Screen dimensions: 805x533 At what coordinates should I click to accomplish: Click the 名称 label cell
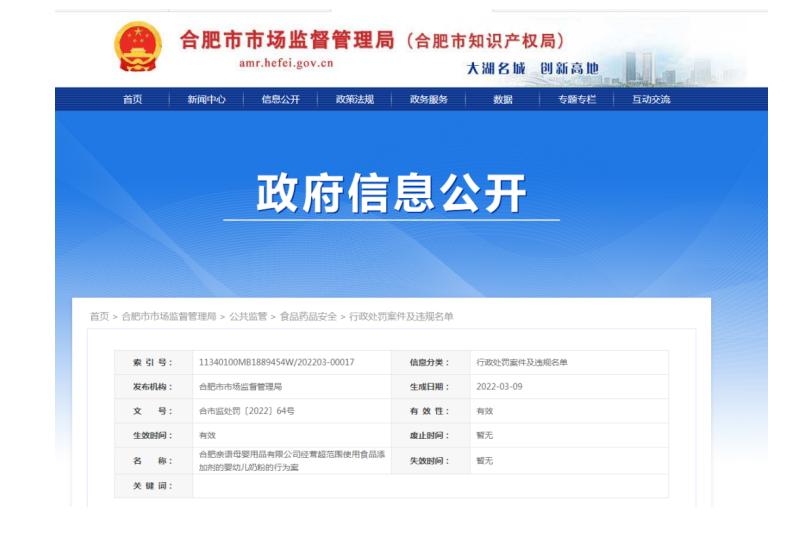tap(154, 461)
